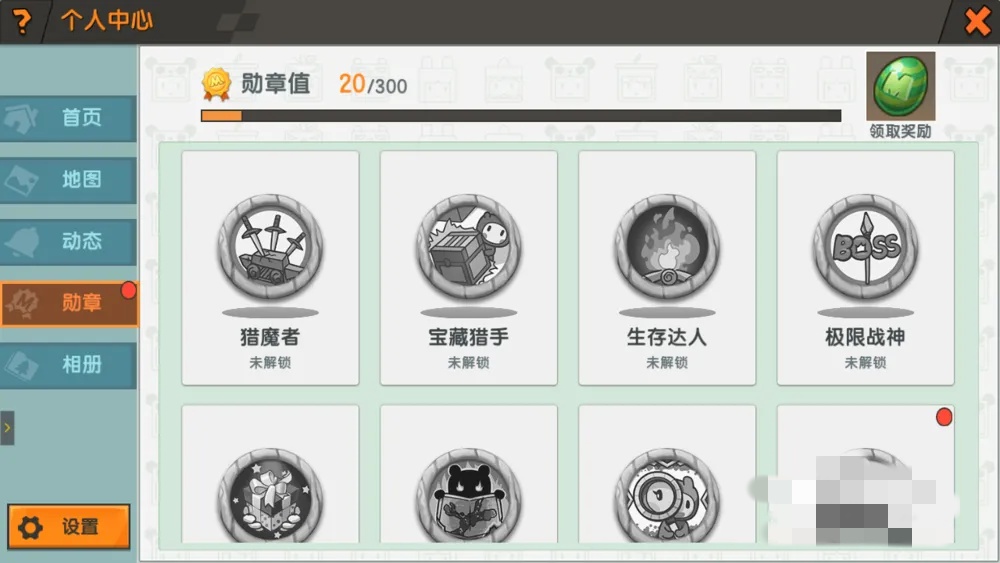
Task: Click the gold medal 勋章值 icon
Action: point(216,84)
